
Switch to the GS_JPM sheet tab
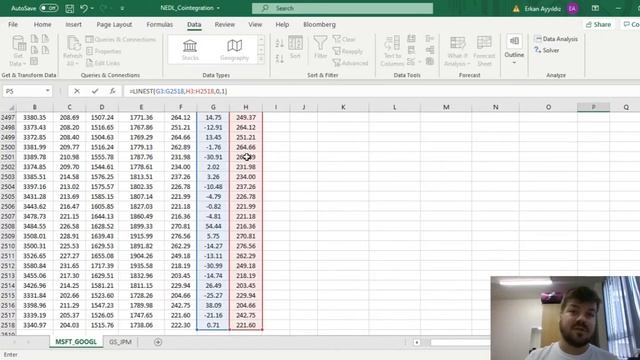tap(120, 342)
